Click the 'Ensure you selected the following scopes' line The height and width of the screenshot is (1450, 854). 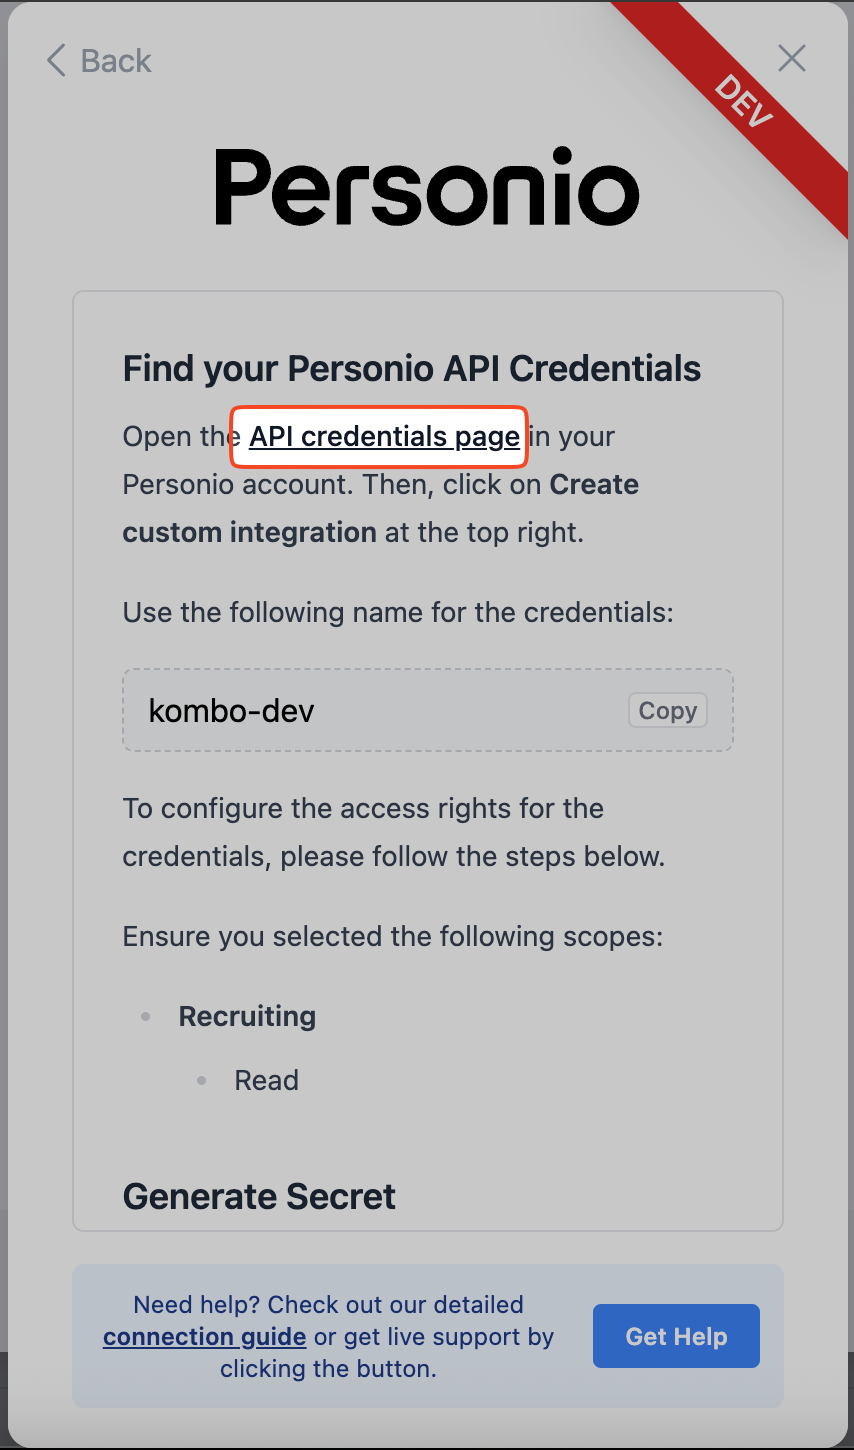coord(393,936)
